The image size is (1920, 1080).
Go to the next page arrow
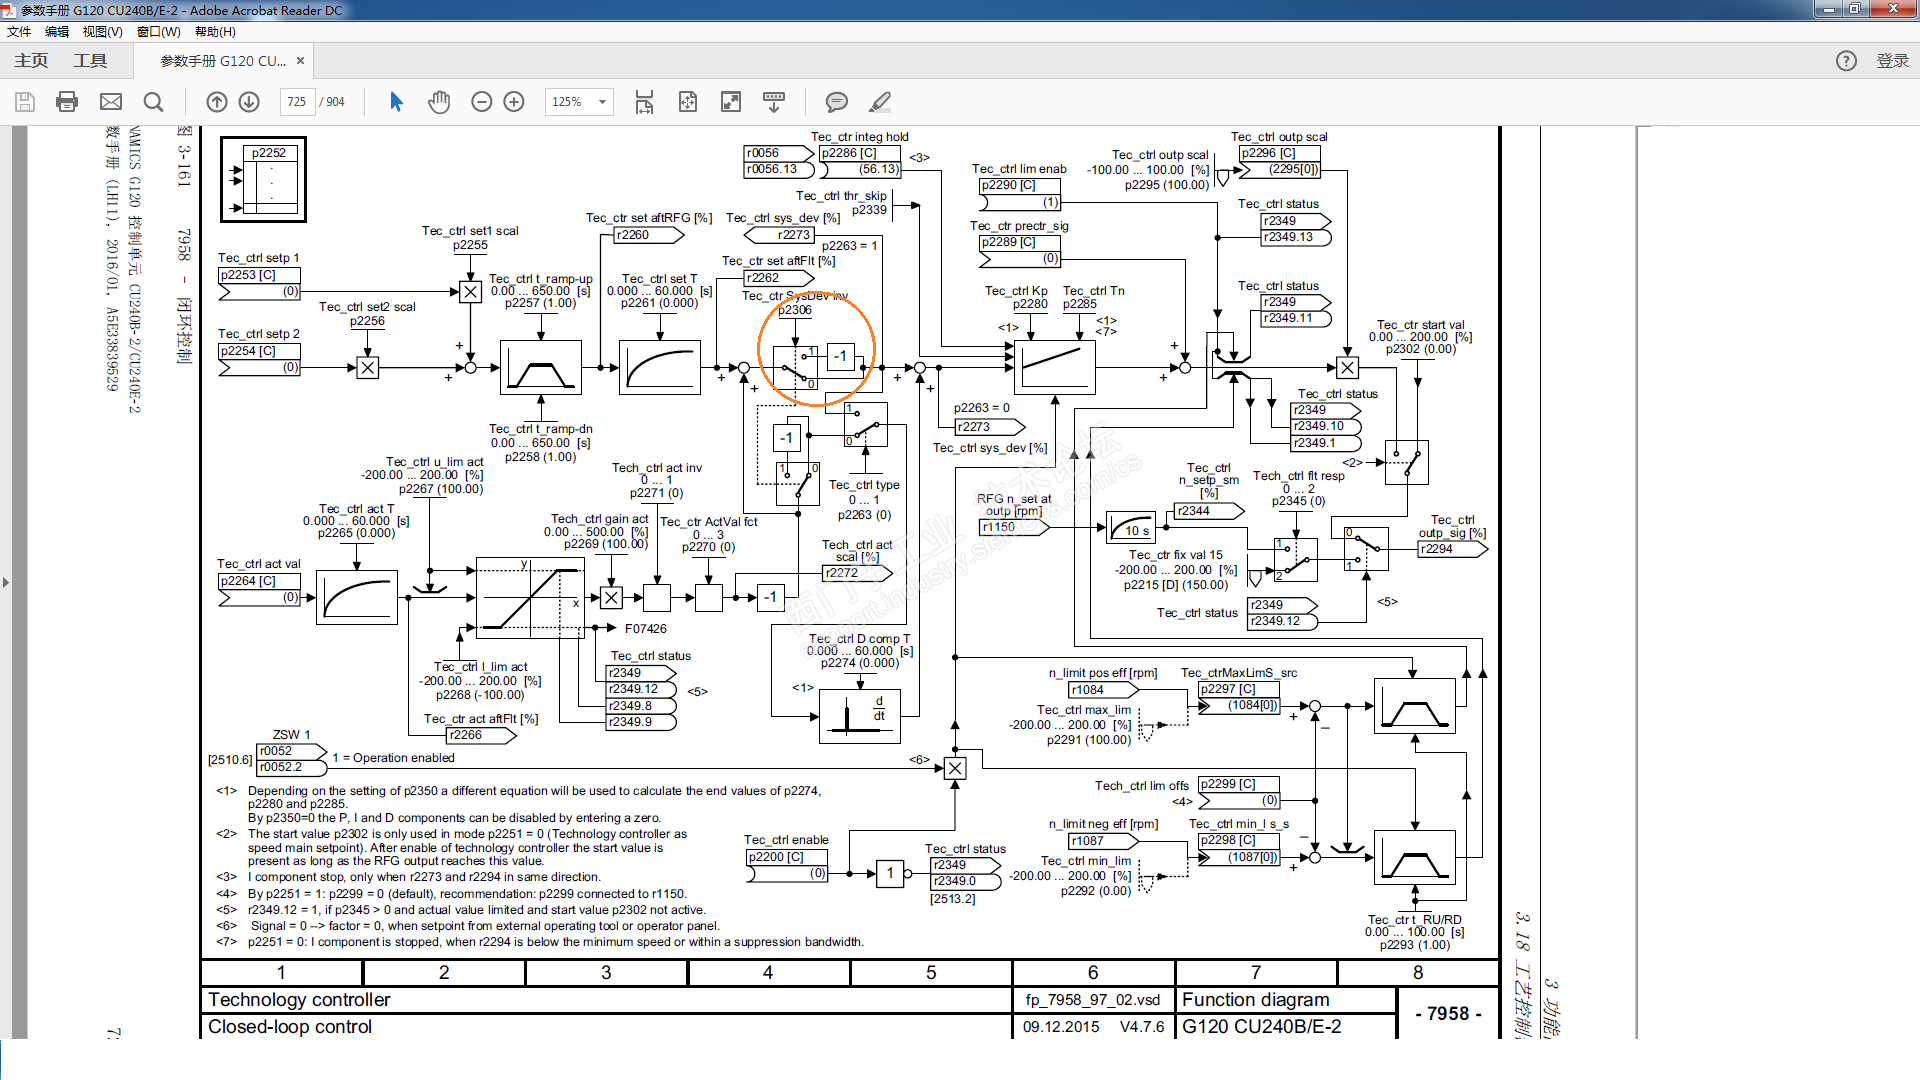tap(250, 102)
